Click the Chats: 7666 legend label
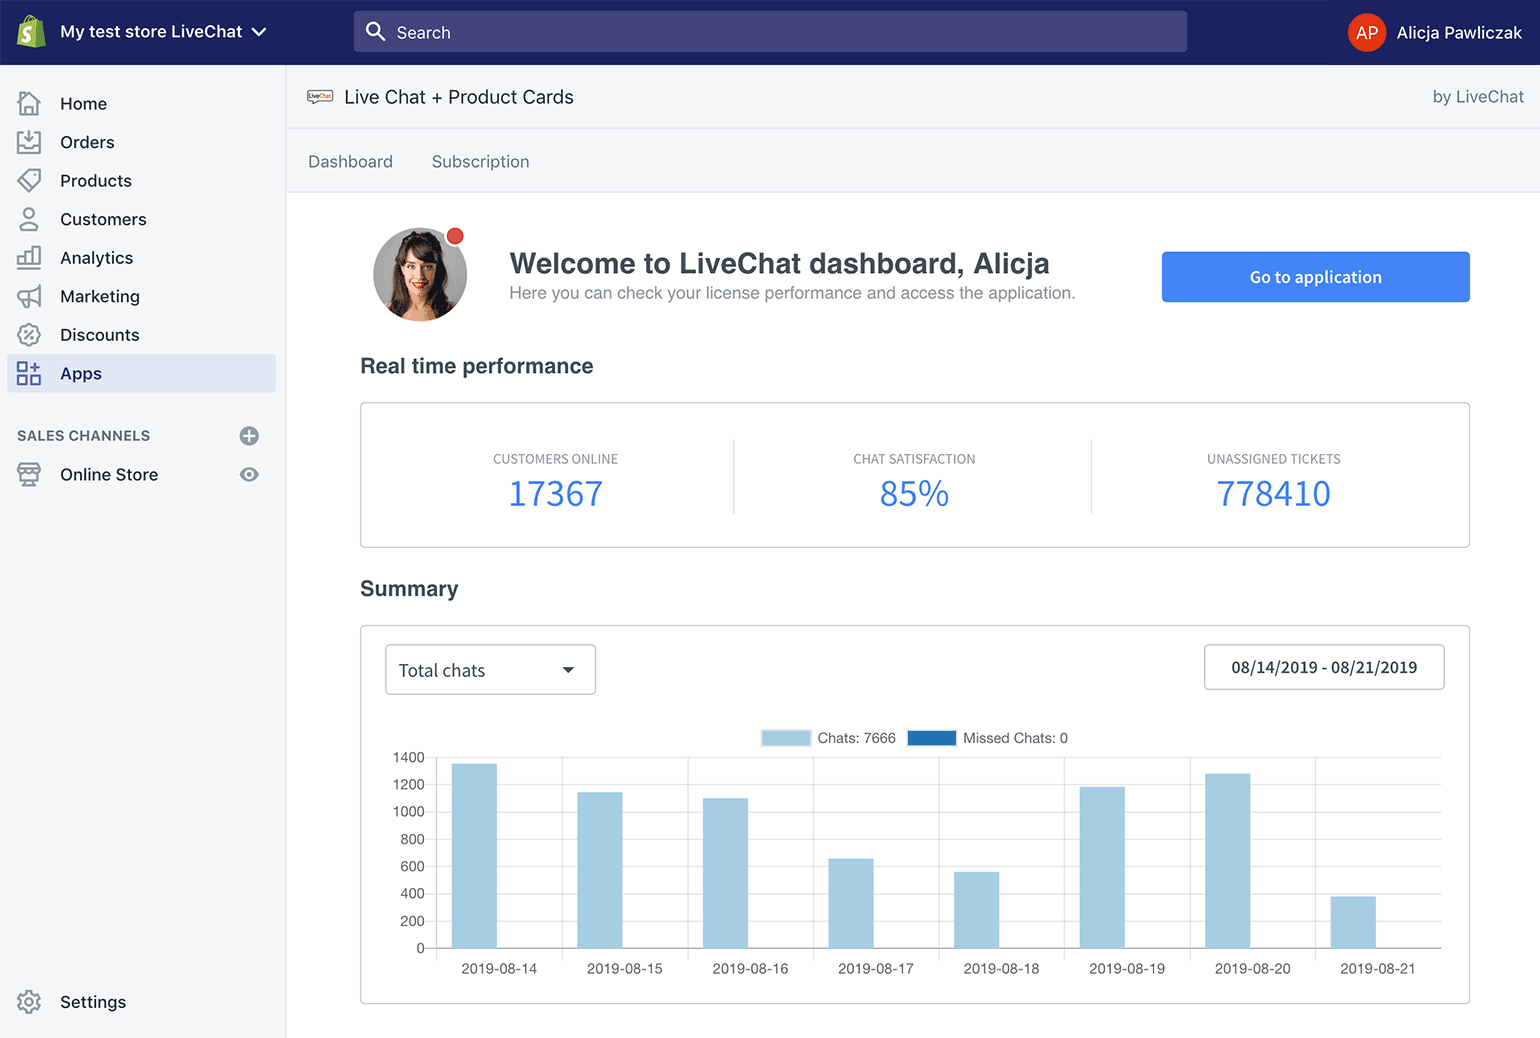The height and width of the screenshot is (1038, 1540). pos(857,738)
